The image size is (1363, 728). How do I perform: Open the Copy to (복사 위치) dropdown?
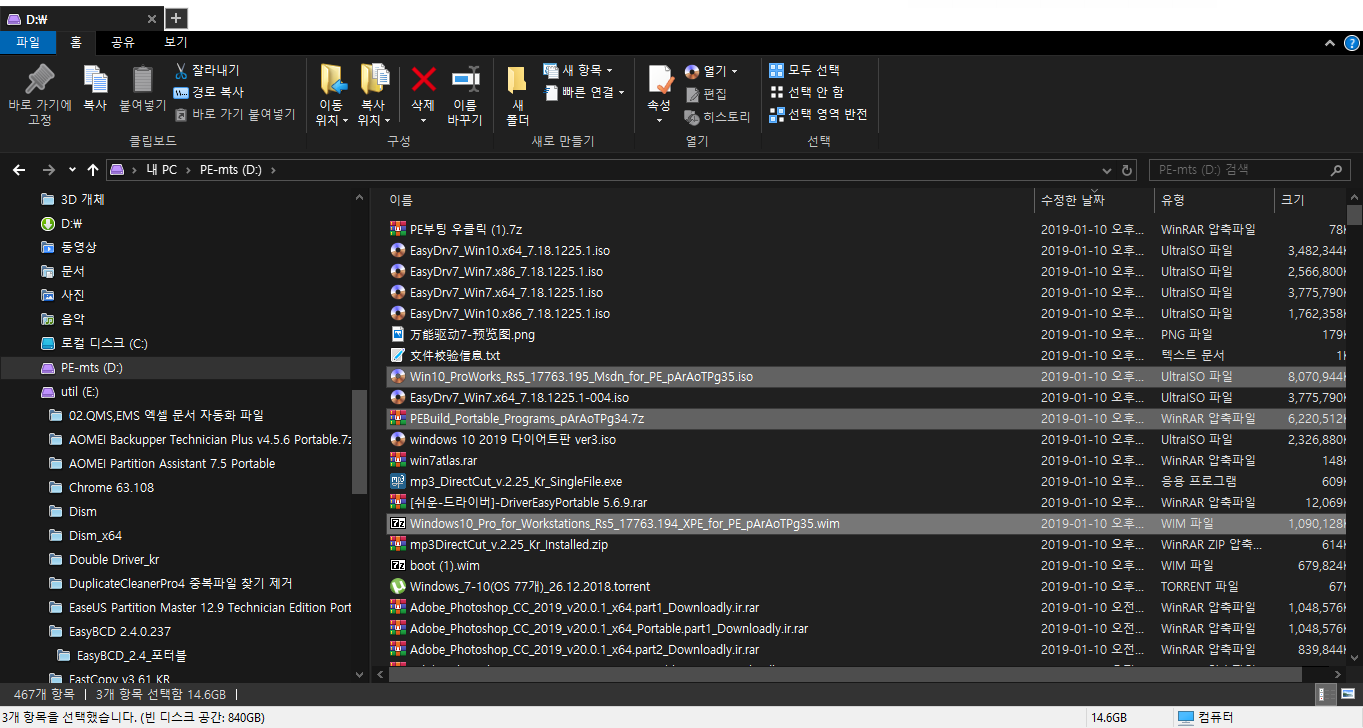(373, 96)
